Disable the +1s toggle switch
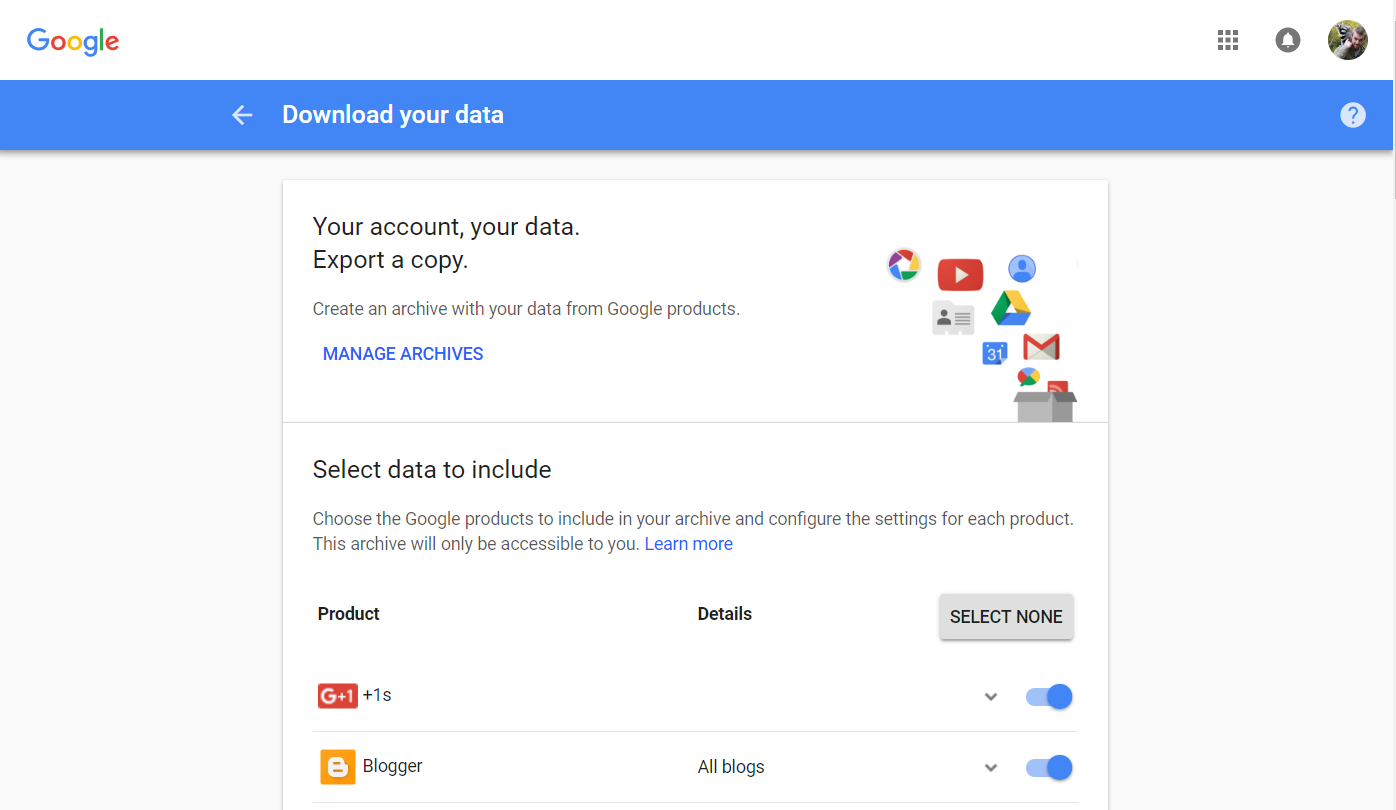1396x810 pixels. pyautogui.click(x=1048, y=696)
